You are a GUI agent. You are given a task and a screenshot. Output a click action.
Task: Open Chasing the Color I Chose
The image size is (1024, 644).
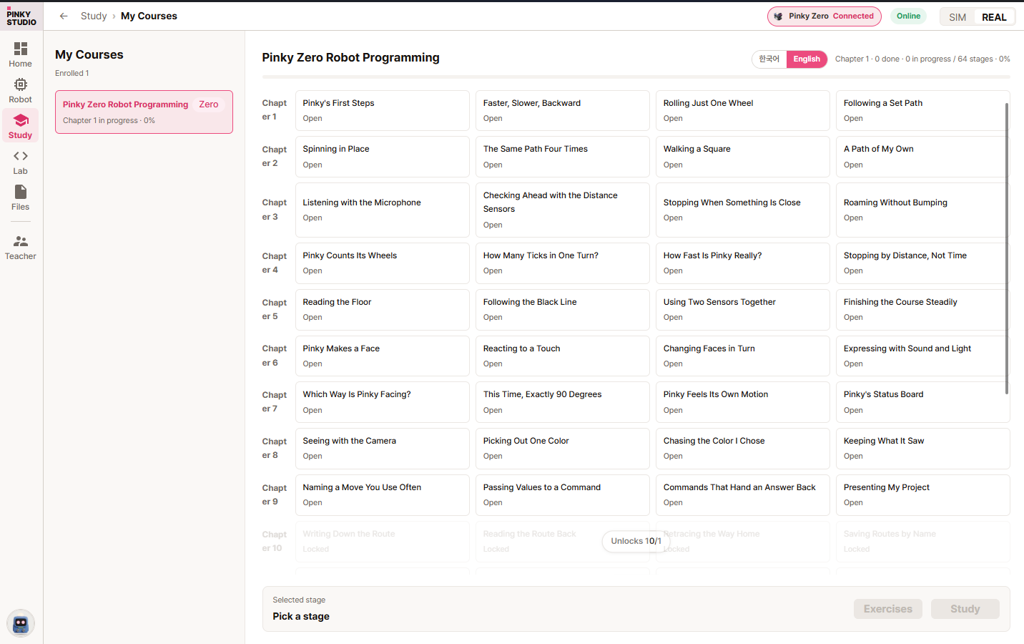point(743,448)
